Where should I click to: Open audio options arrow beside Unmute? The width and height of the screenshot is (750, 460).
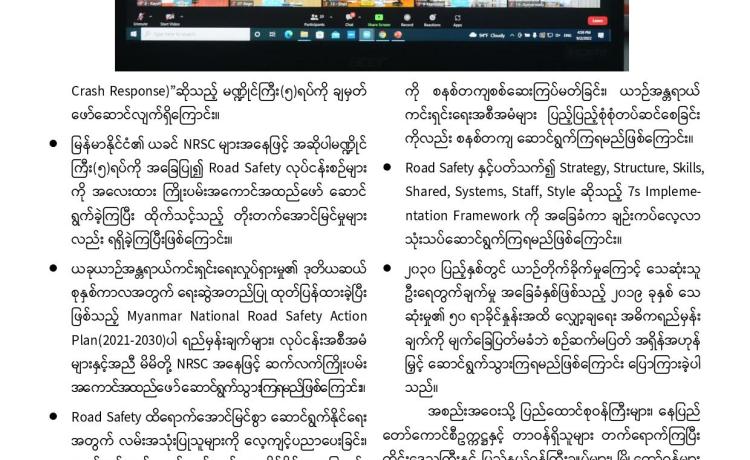coord(151,17)
